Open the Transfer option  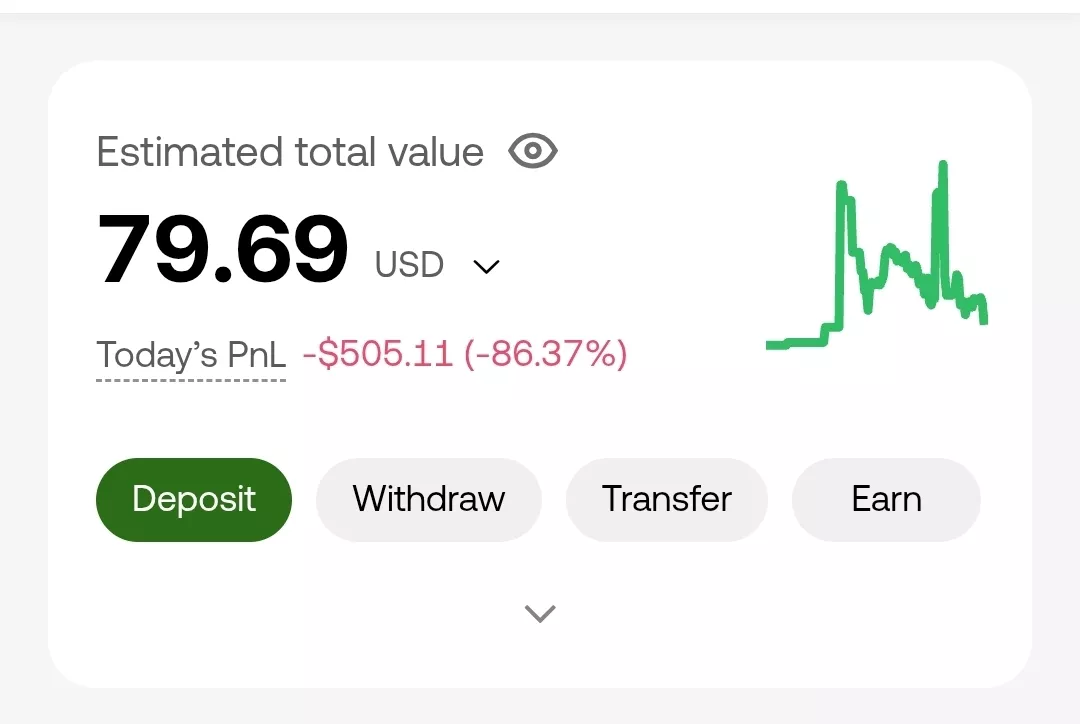point(666,499)
